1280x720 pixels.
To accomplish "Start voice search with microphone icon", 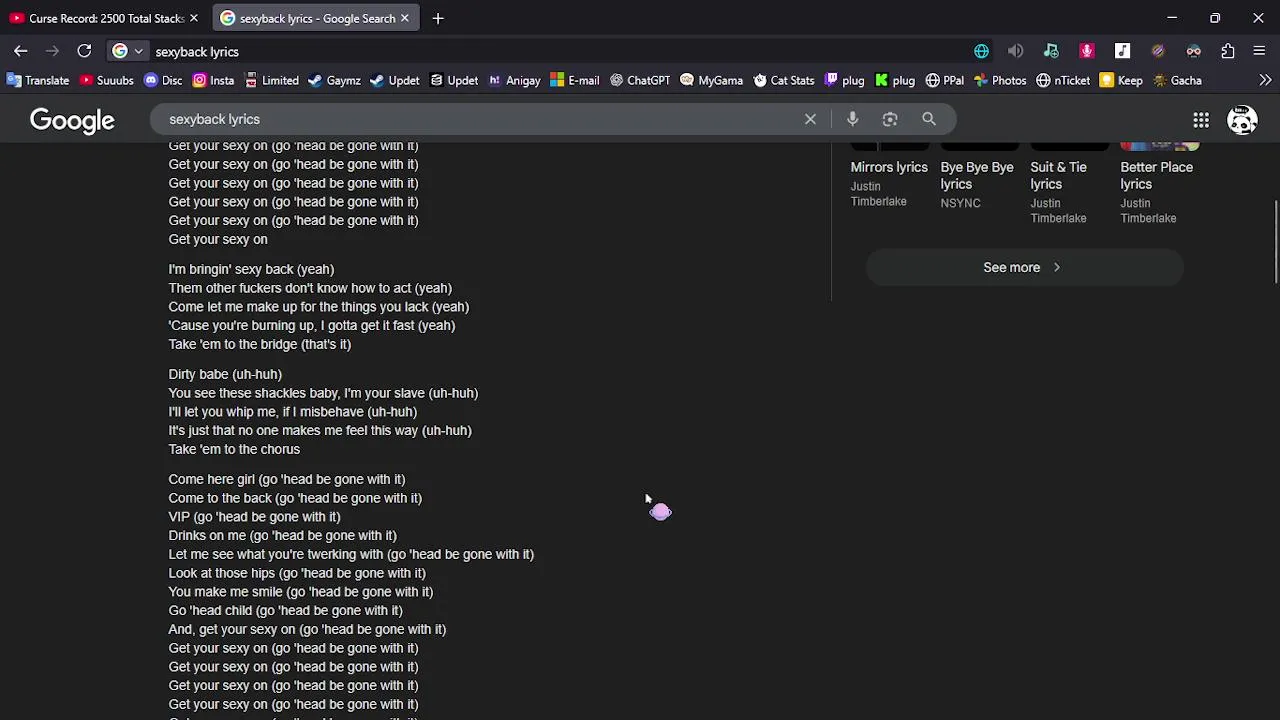I will pos(852,119).
